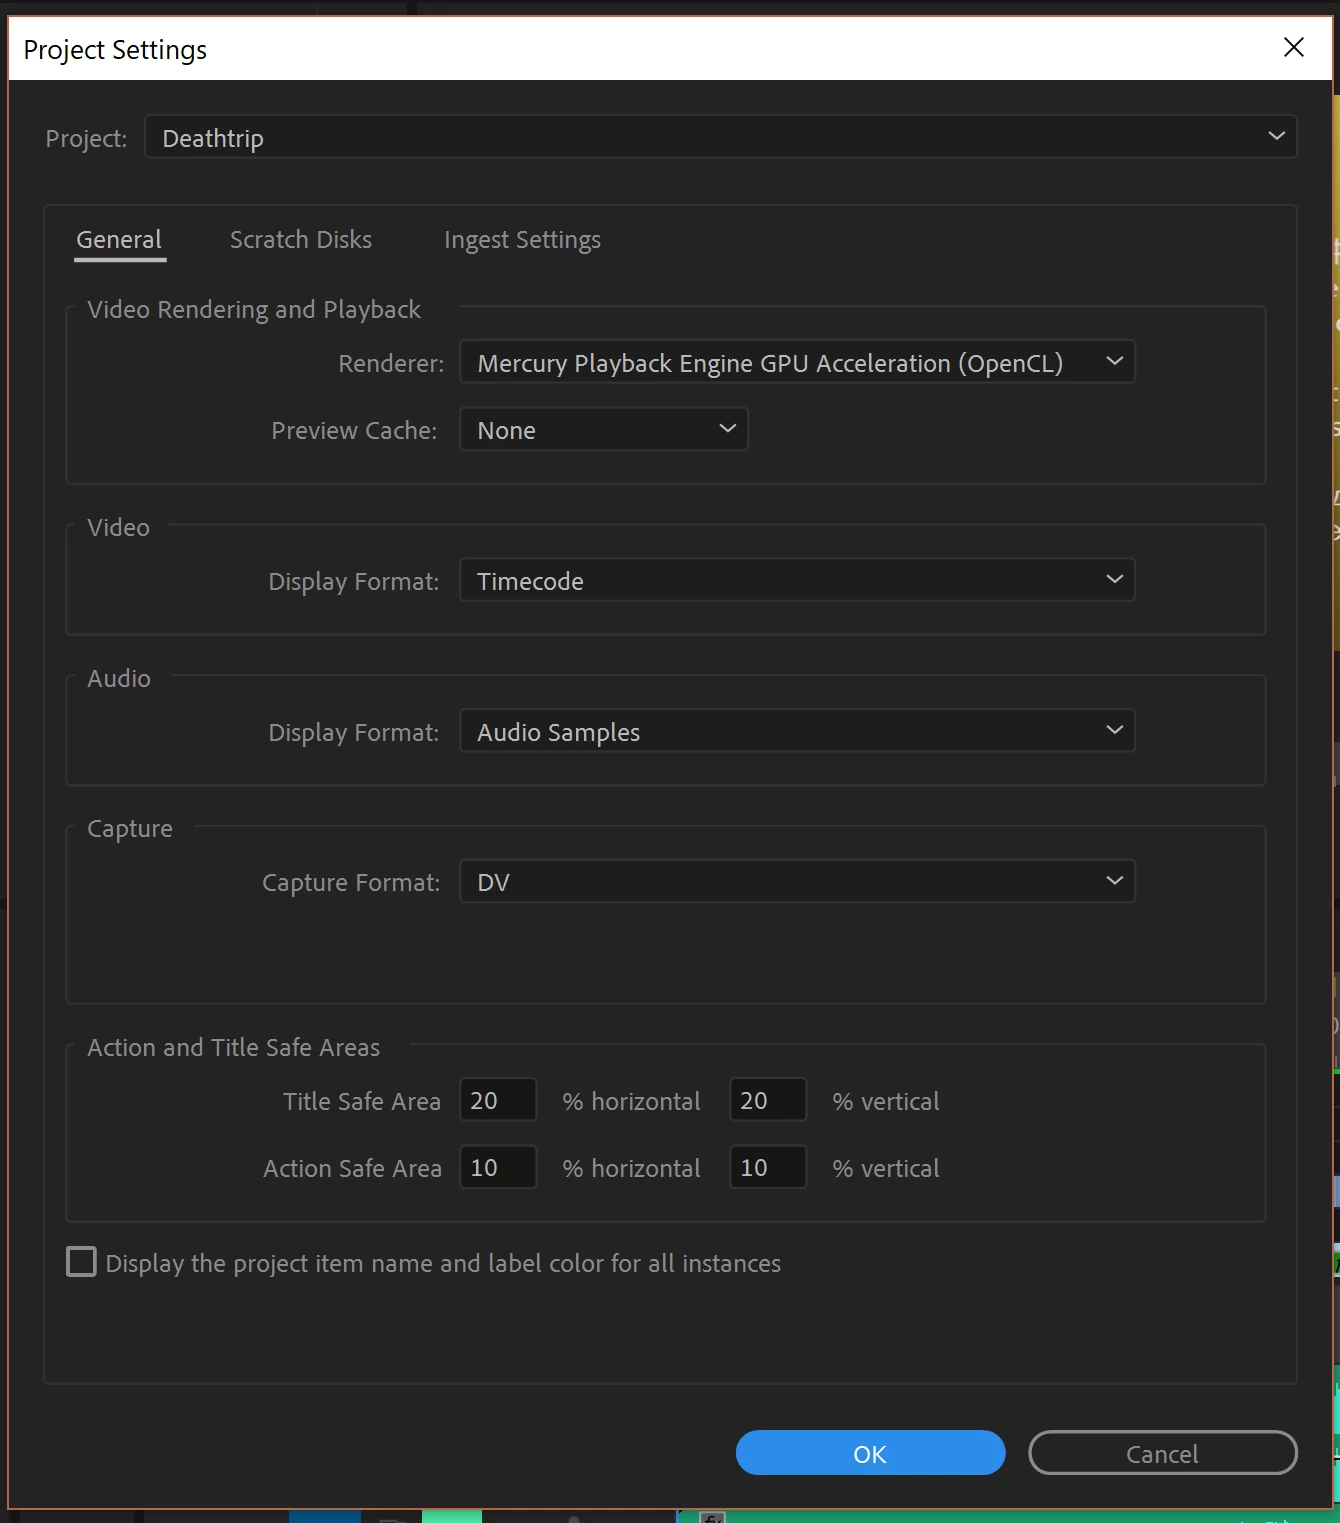
Task: Click the Action Safe Area horizontal field
Action: tap(498, 1167)
